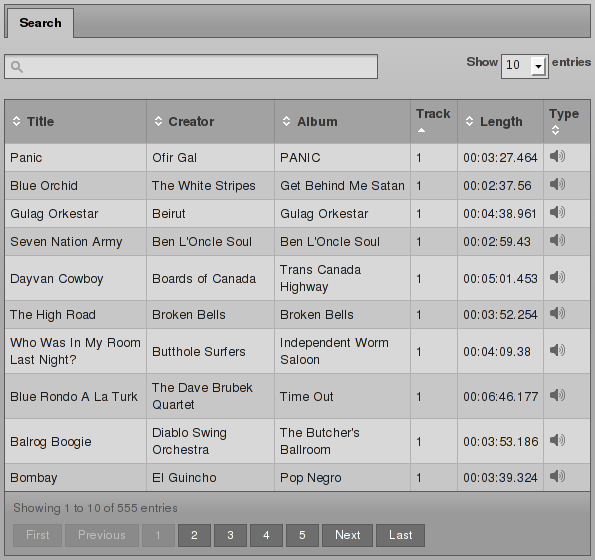This screenshot has height=560, width=595.
Task: Click the audio icon in Blue Orchid row
Action: pos(557,184)
